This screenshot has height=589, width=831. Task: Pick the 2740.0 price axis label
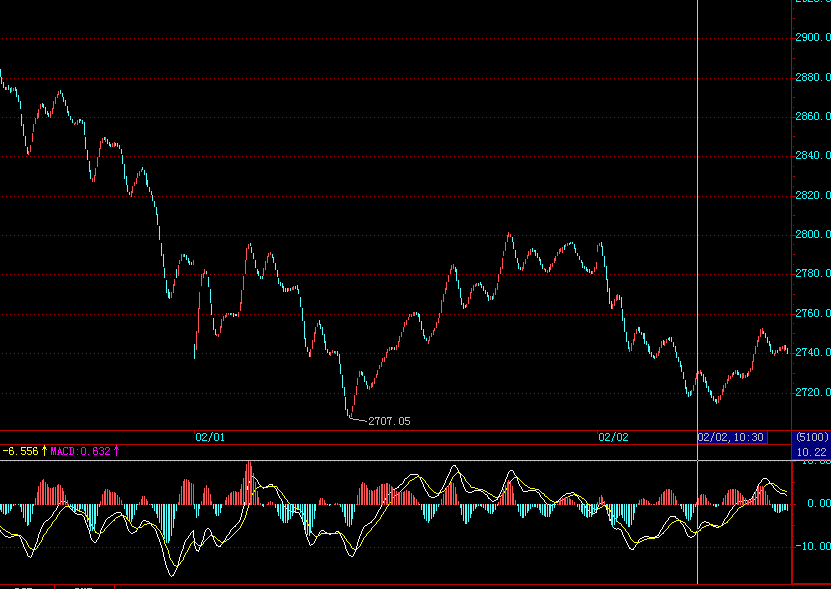[x=812, y=353]
